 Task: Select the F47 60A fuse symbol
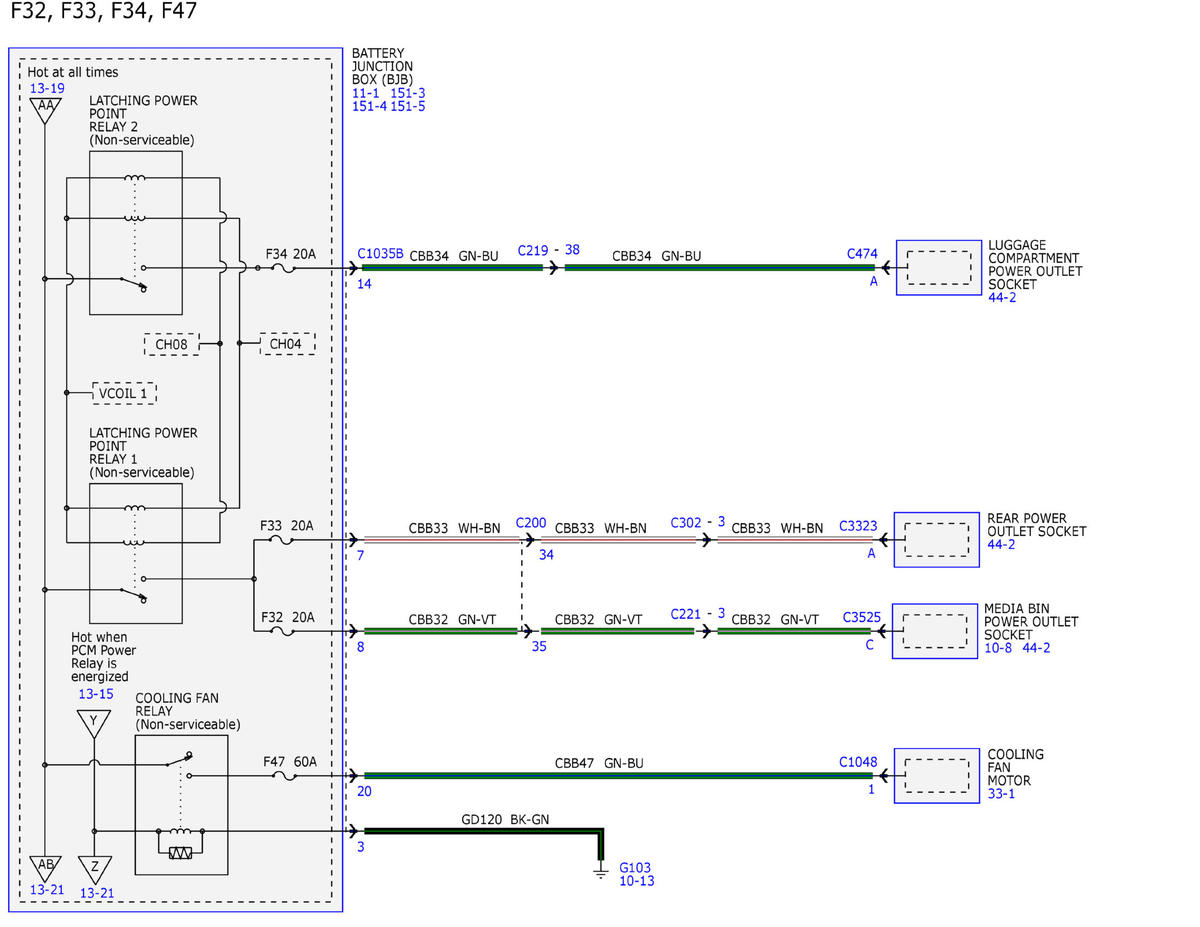(x=283, y=775)
